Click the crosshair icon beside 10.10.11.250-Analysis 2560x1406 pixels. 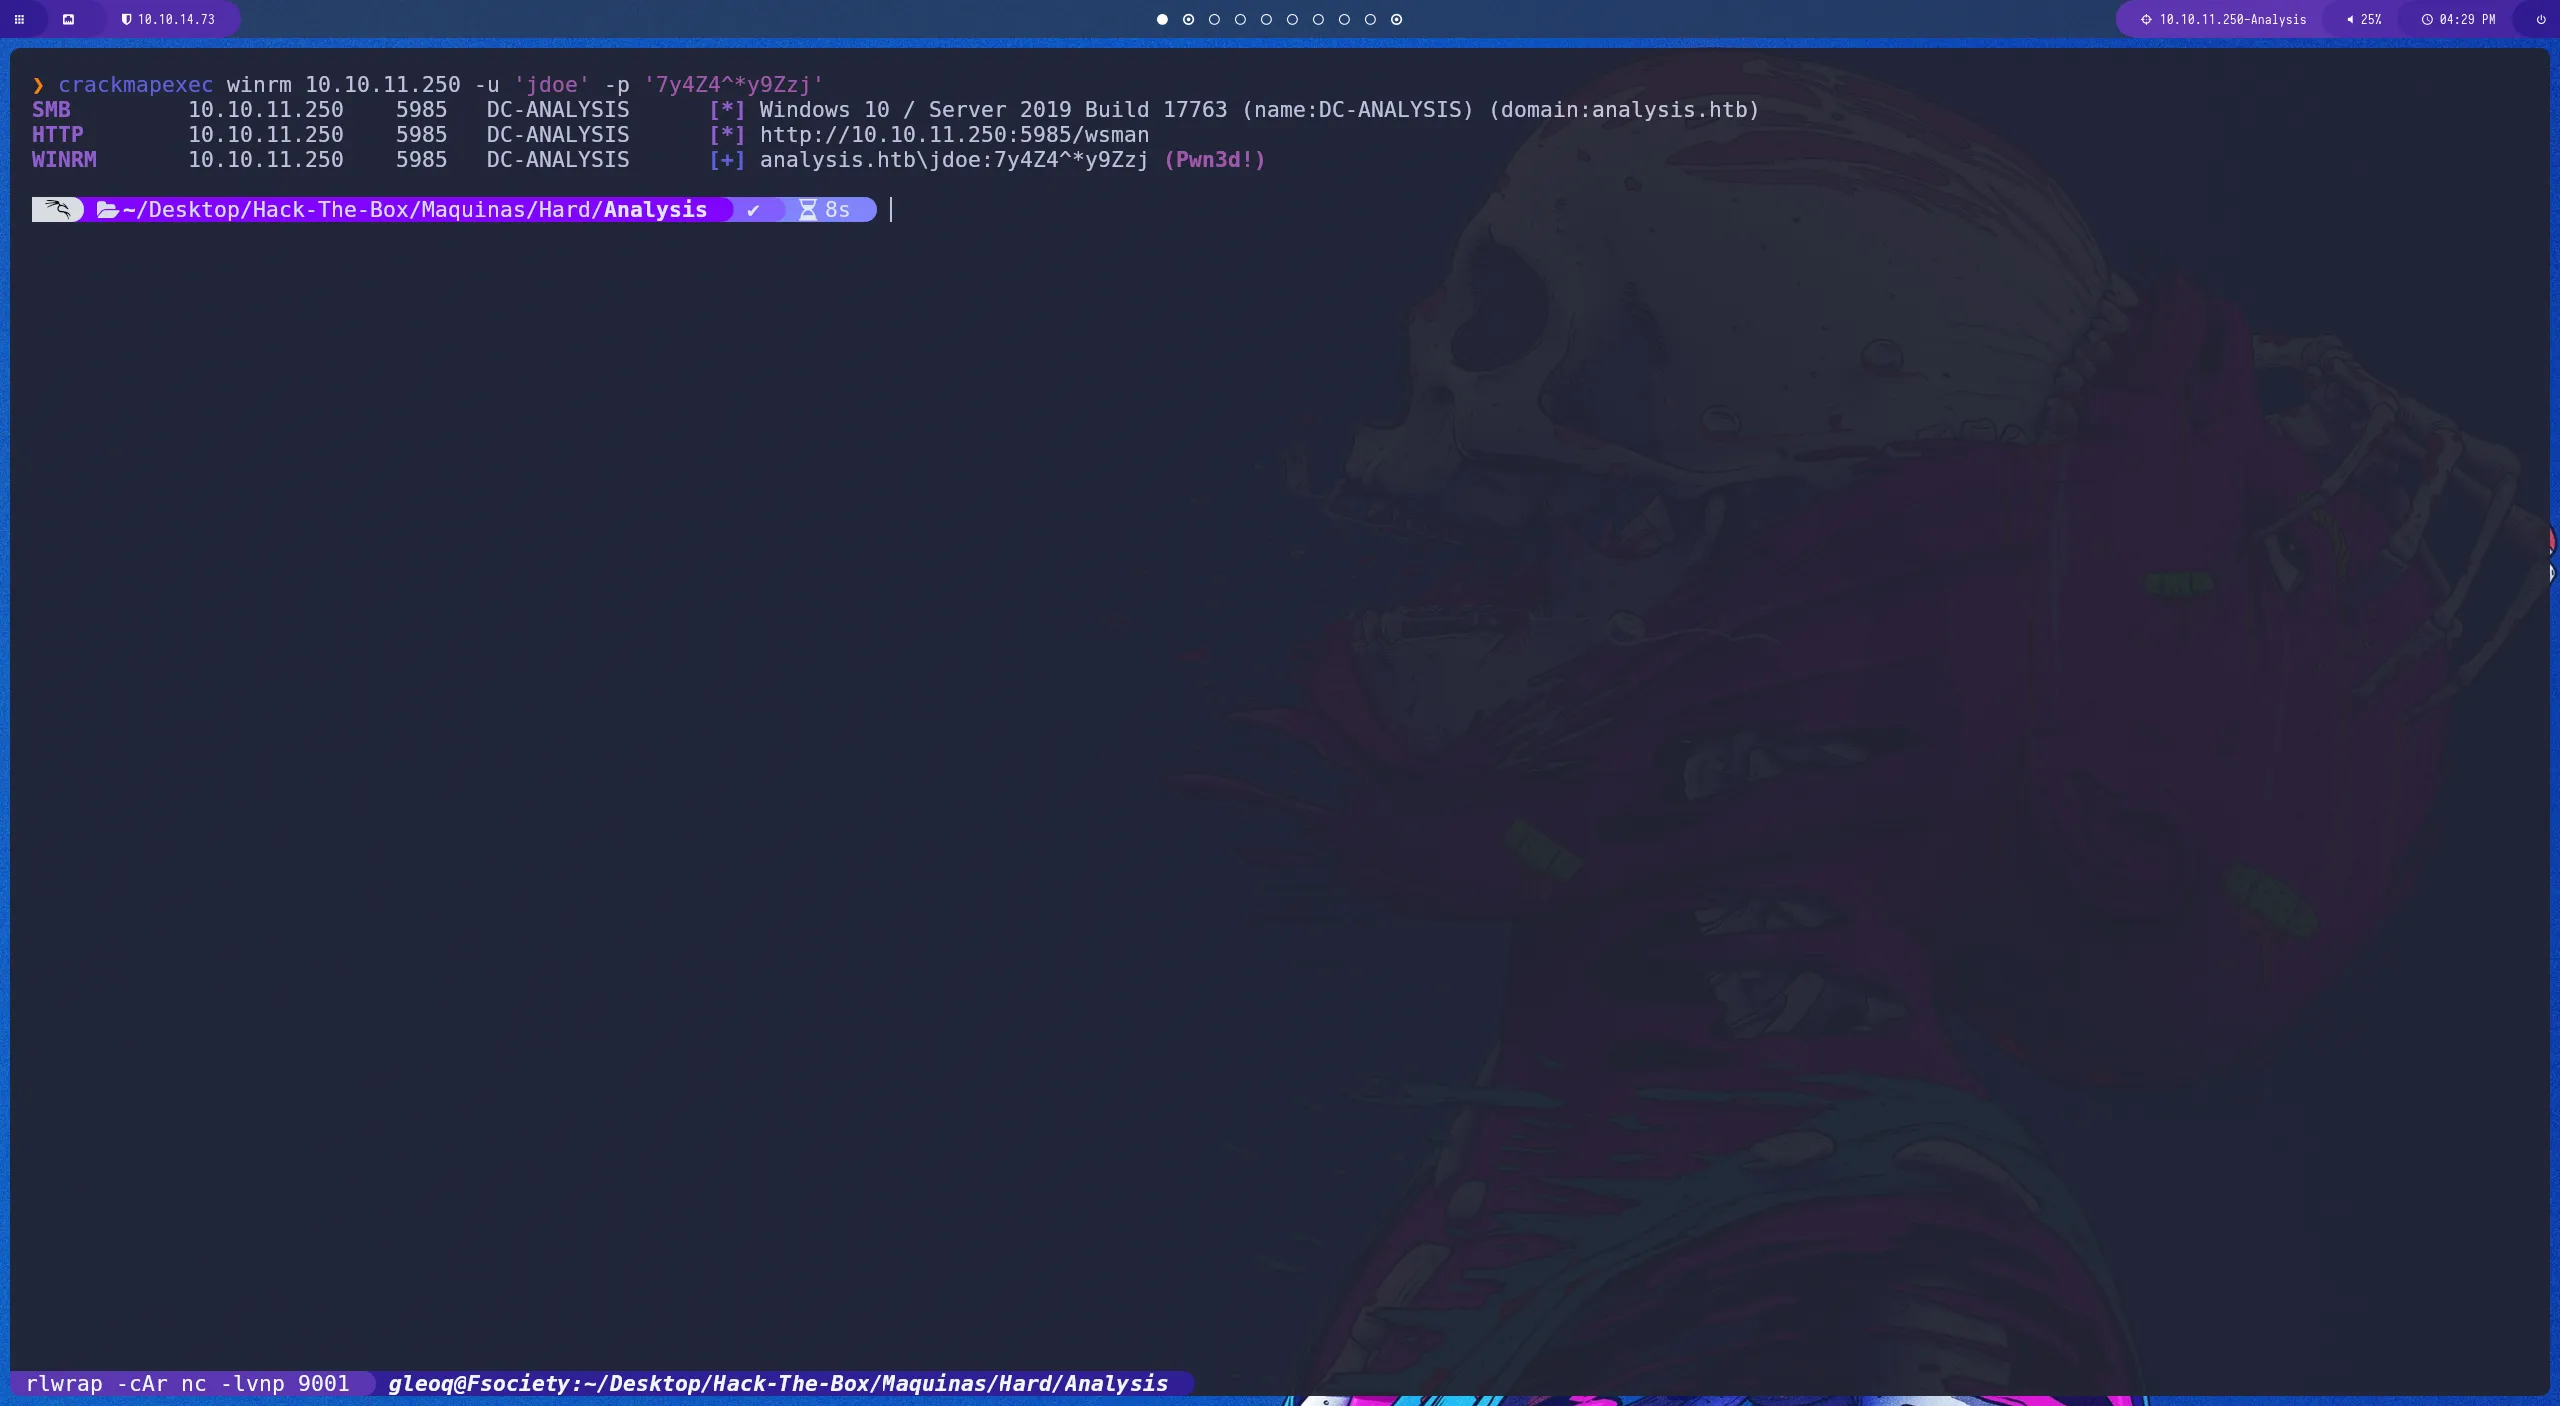(x=2145, y=19)
